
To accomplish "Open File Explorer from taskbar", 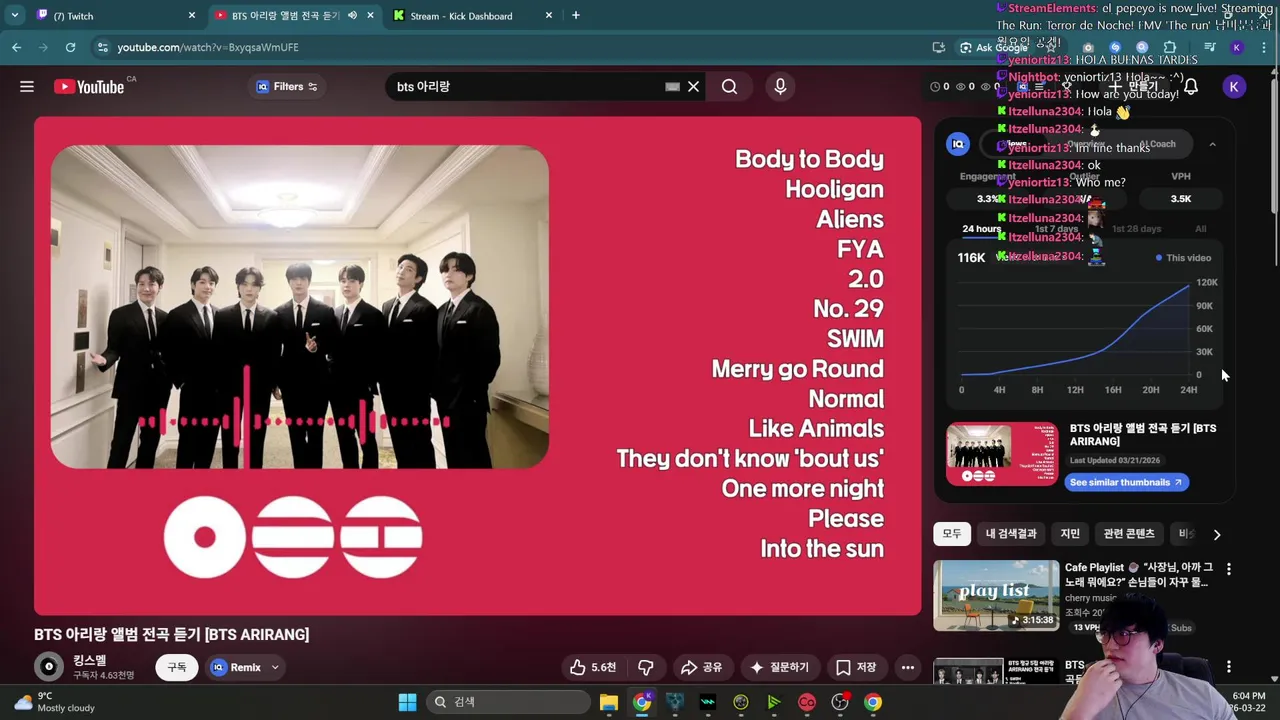I will click(x=609, y=702).
